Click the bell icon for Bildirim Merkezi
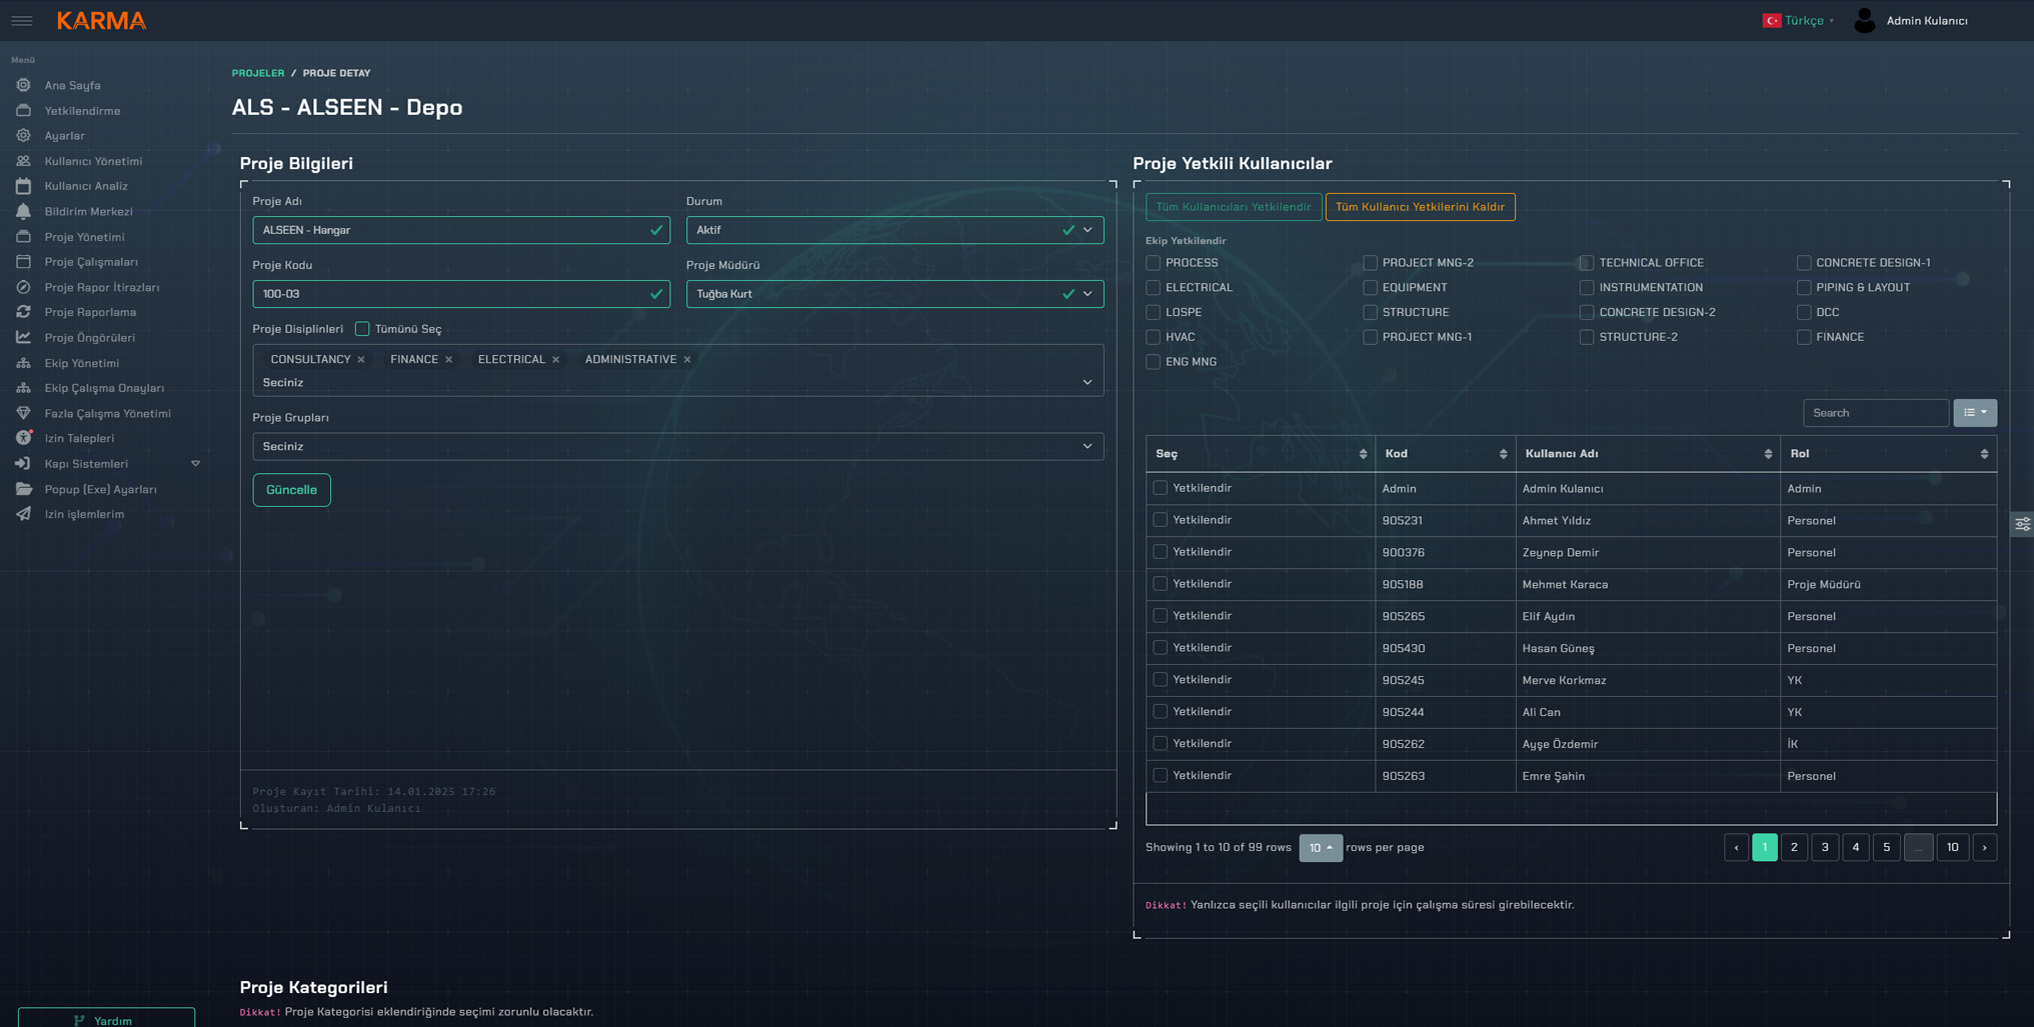The height and width of the screenshot is (1027, 2034). point(23,211)
